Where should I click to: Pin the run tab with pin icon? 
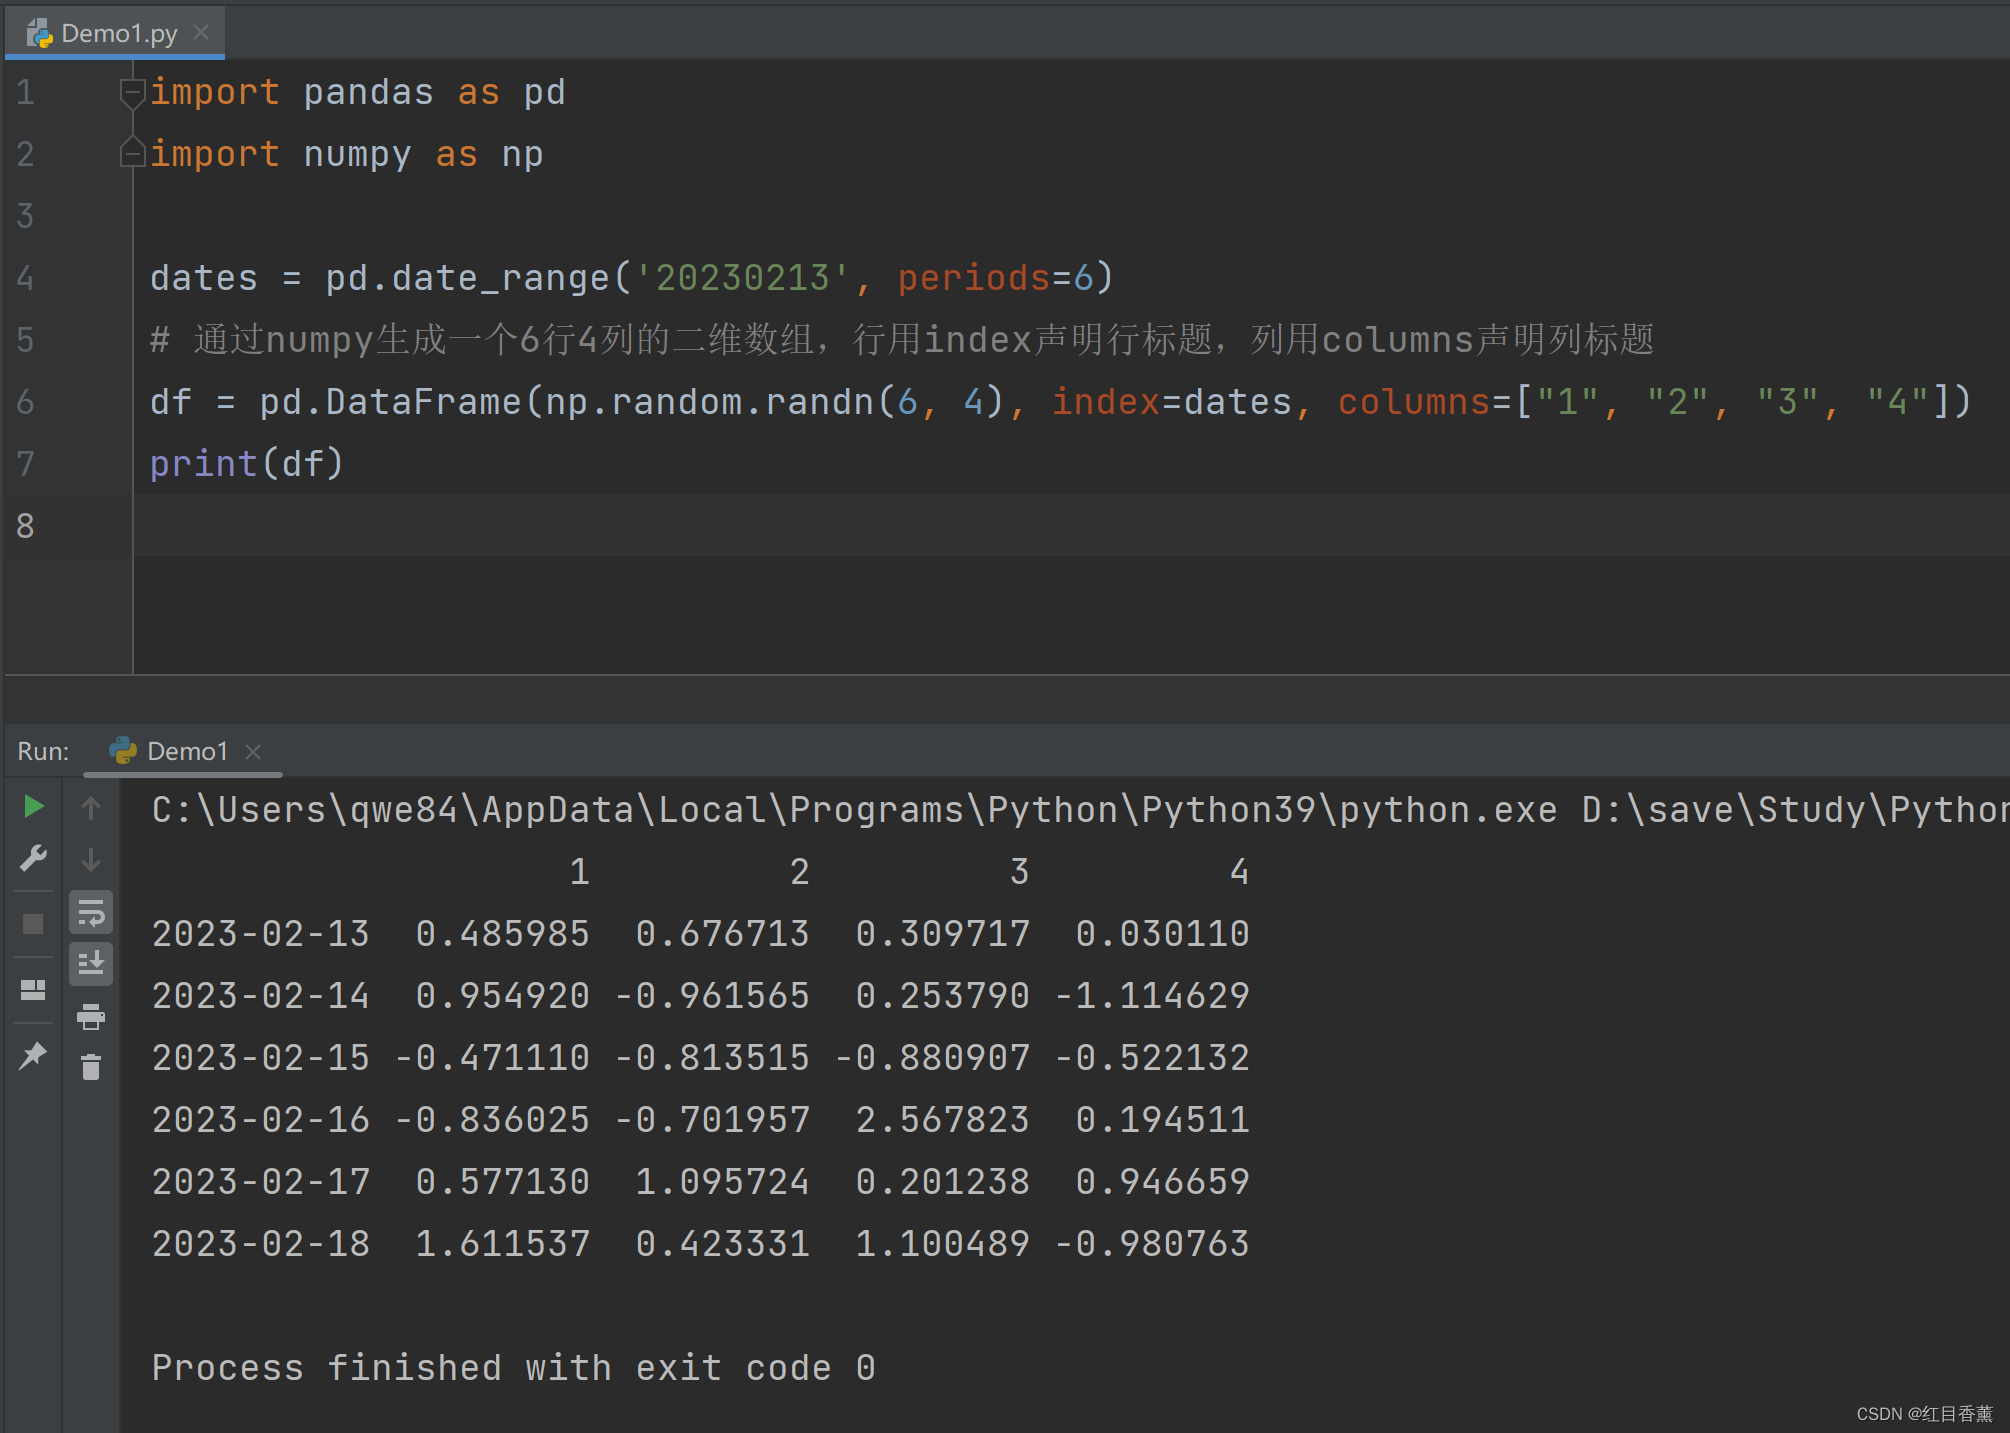[33, 1055]
